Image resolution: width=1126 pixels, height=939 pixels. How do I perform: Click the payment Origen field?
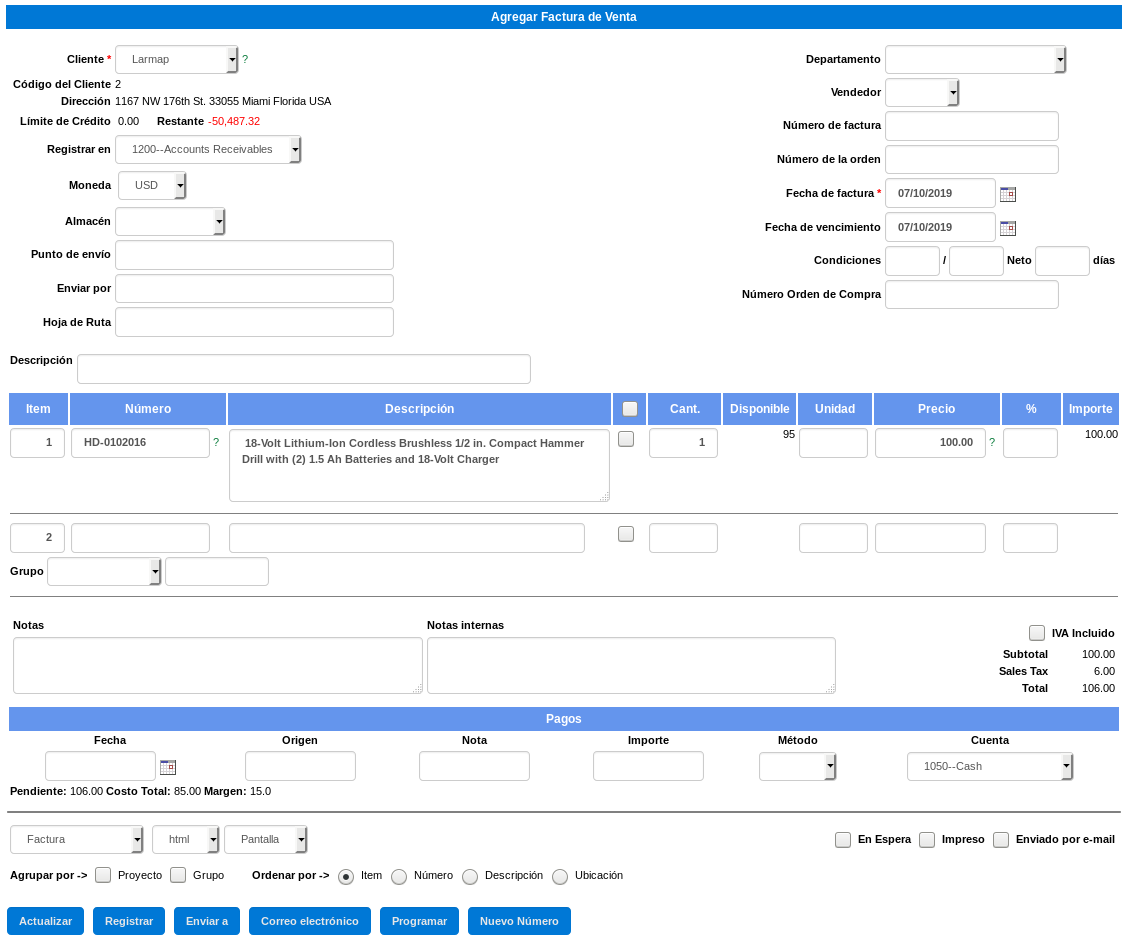coord(300,766)
